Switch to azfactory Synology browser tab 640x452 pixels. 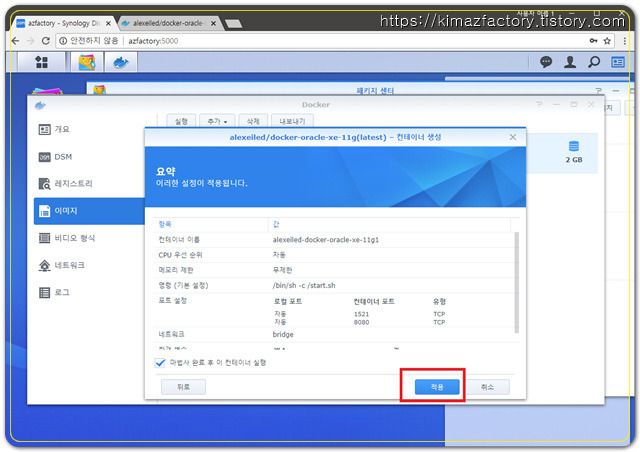coord(63,23)
